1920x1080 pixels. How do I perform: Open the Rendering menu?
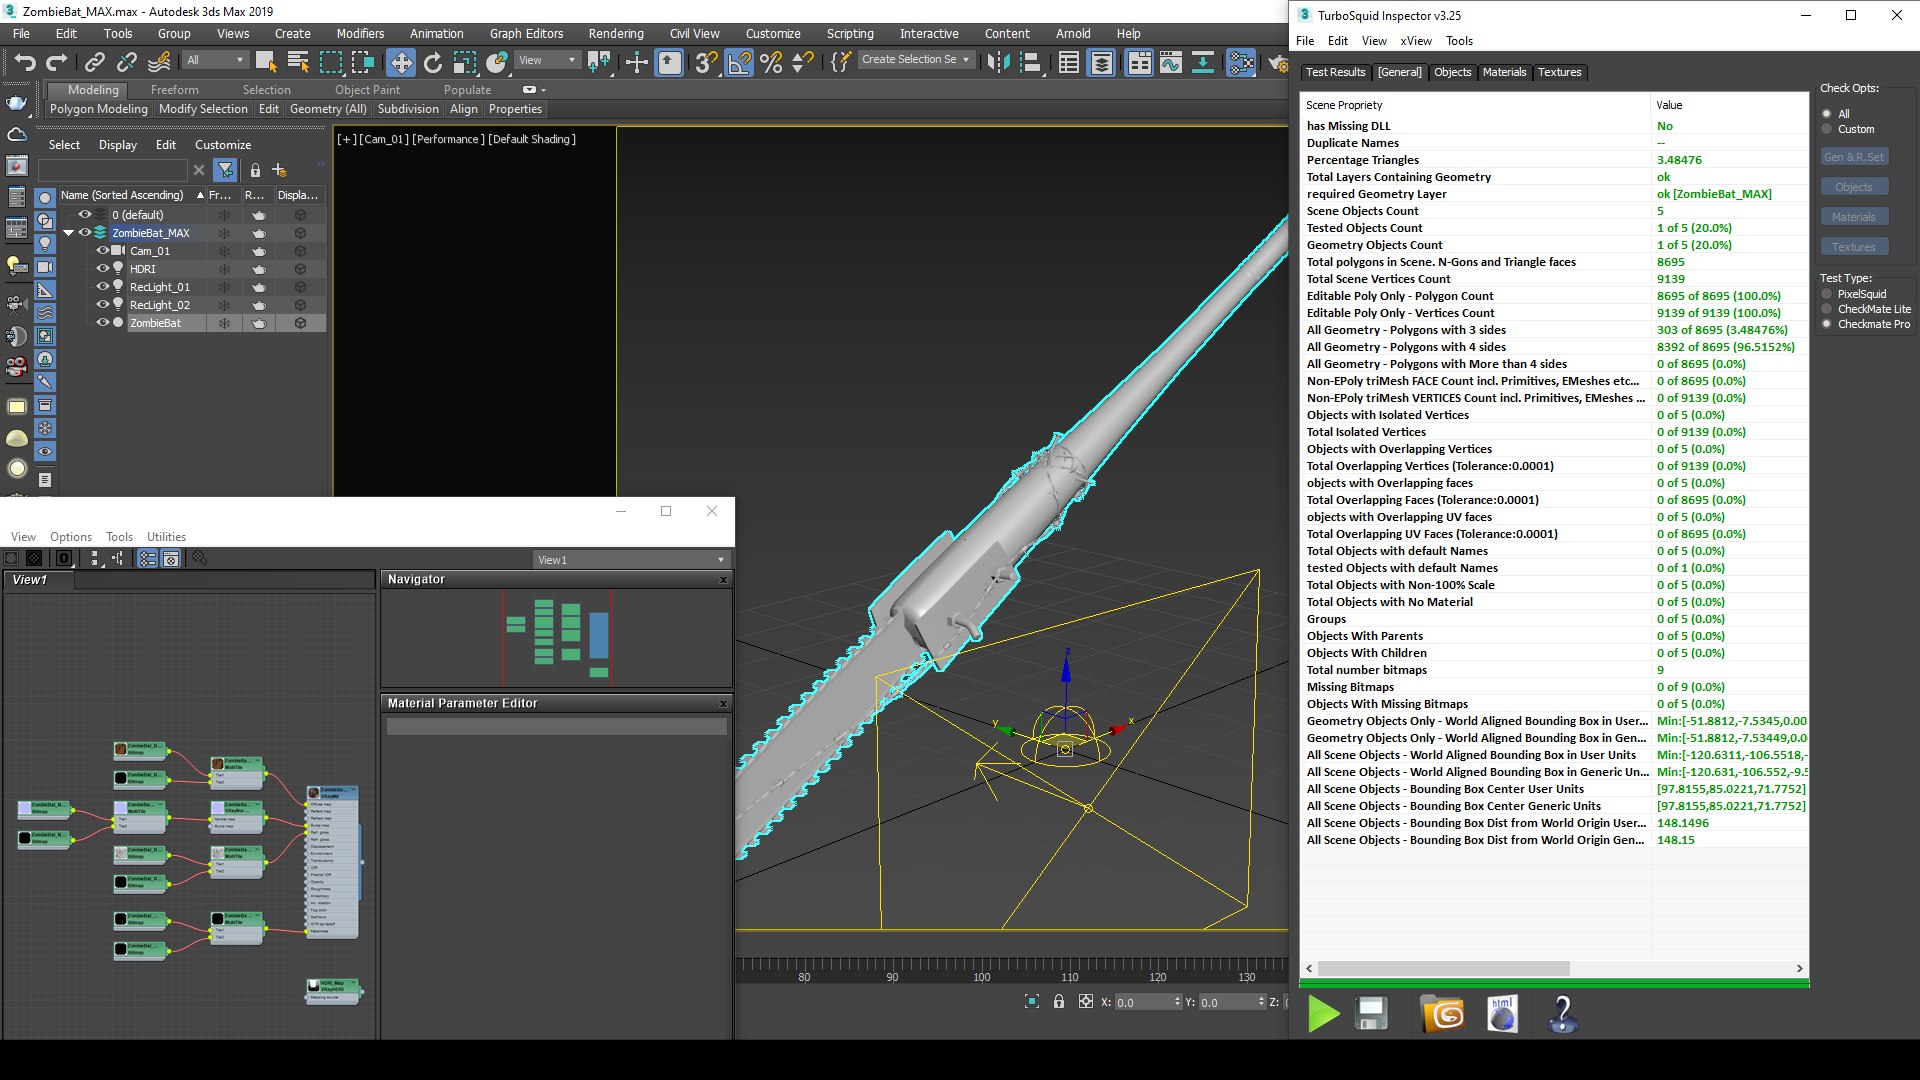pyautogui.click(x=616, y=33)
